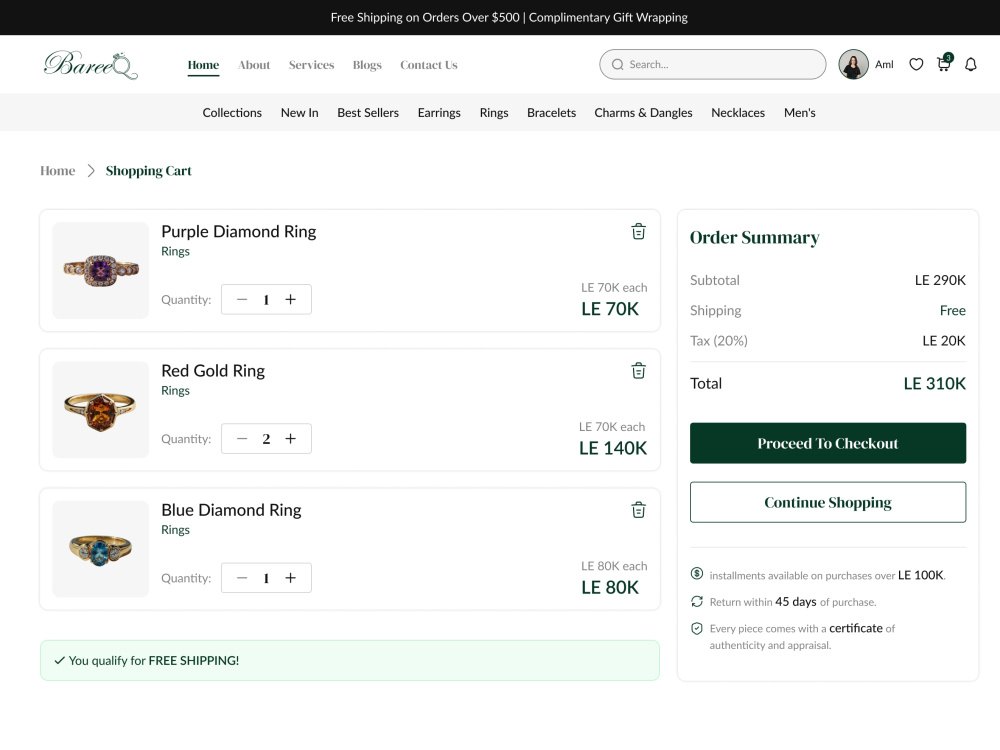Click the breadcrumb chevron separator
The height and width of the screenshot is (750, 1000).
pos(91,171)
